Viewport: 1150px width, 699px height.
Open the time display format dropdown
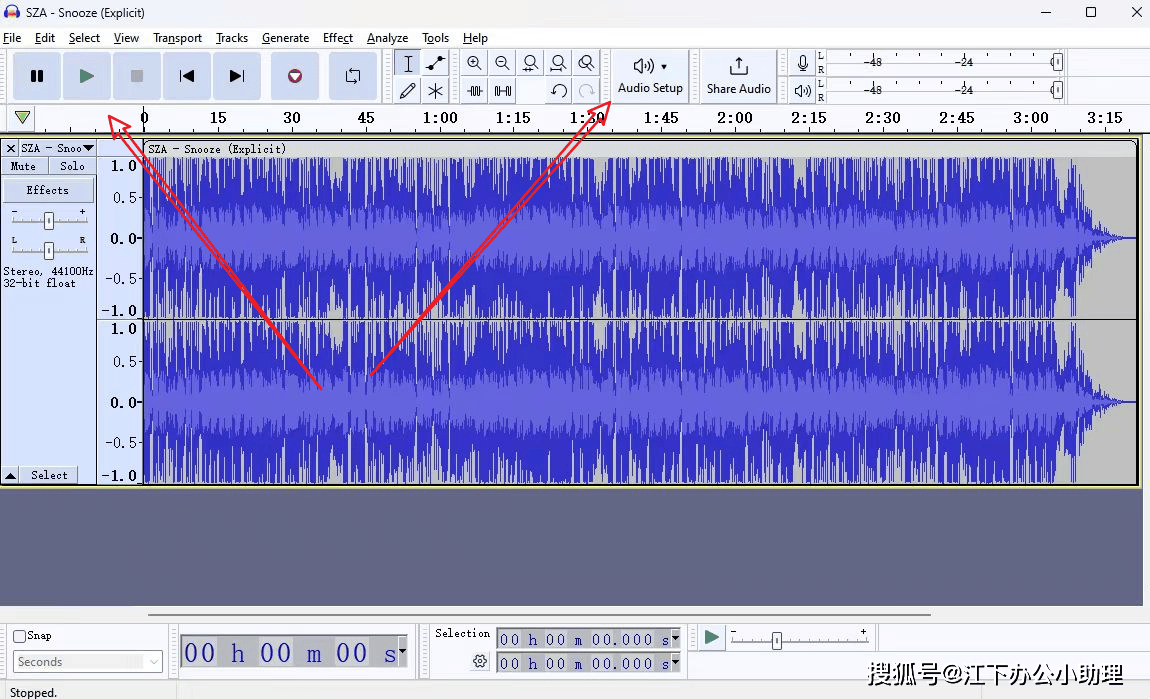point(401,652)
